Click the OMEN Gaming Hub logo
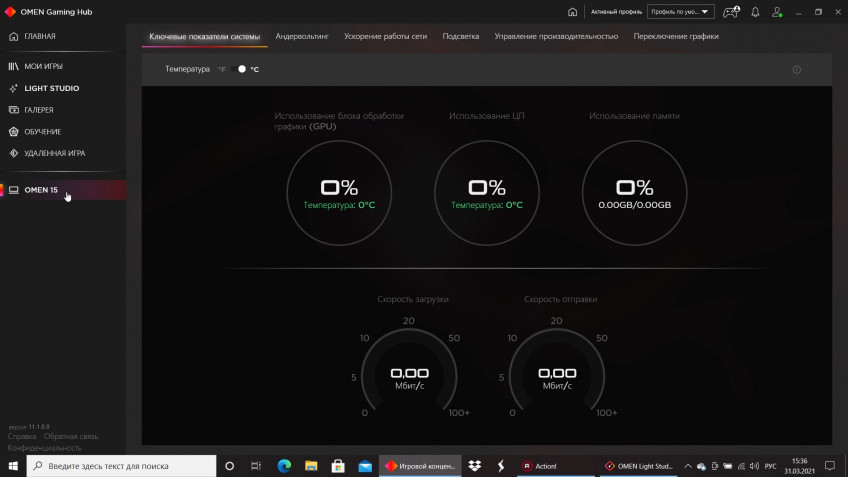The width and height of the screenshot is (848, 477). click(10, 11)
